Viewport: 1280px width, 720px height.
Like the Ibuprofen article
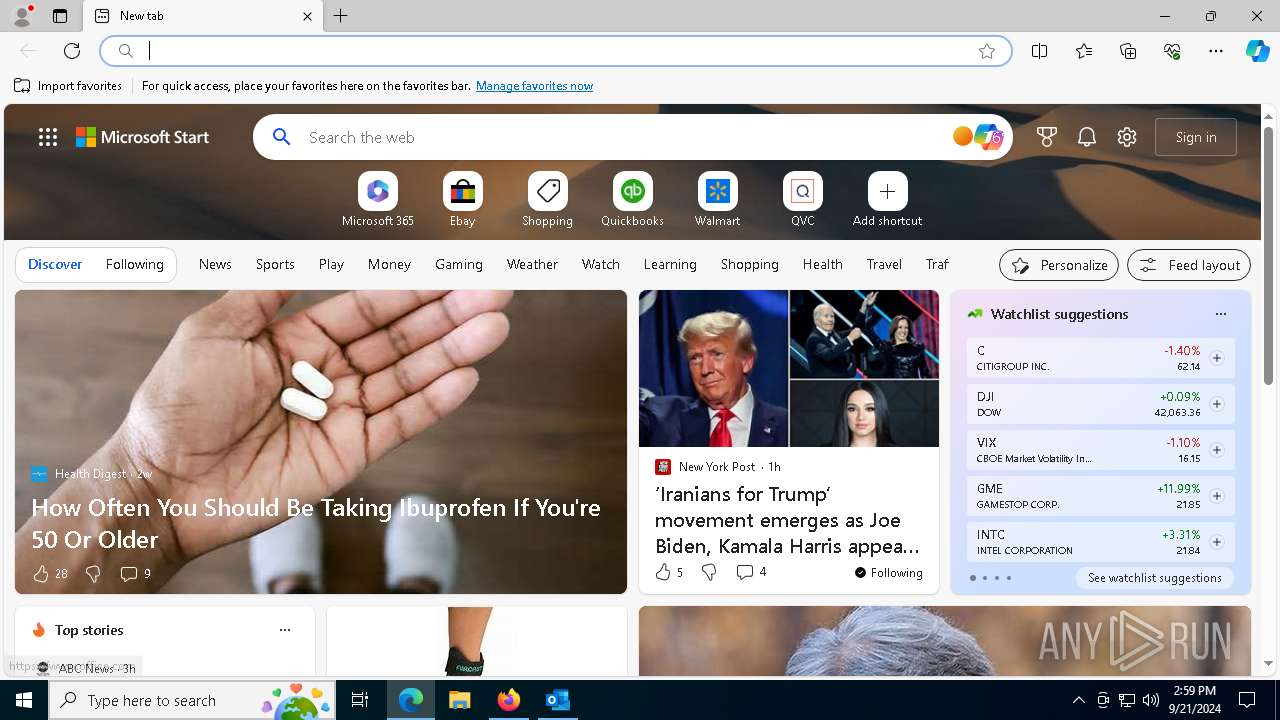[50, 573]
